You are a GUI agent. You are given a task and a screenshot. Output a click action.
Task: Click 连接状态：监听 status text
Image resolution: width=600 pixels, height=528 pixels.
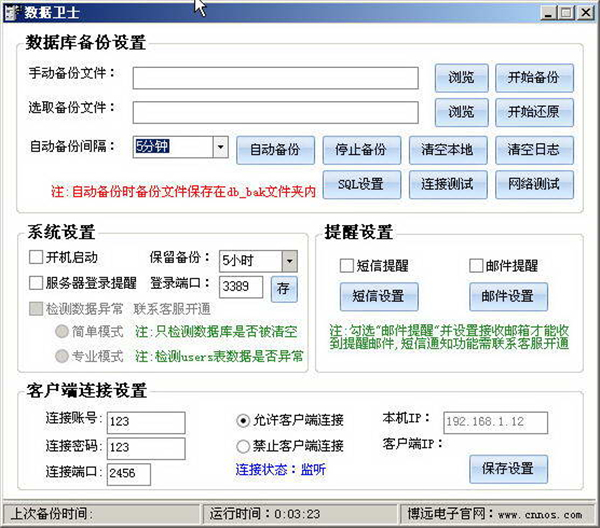tap(281, 470)
